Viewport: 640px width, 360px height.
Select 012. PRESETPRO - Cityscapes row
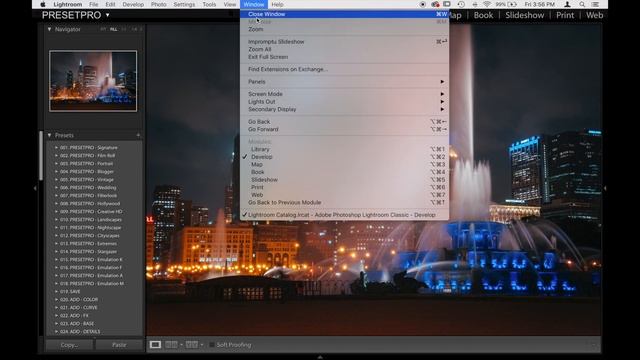pos(94,236)
